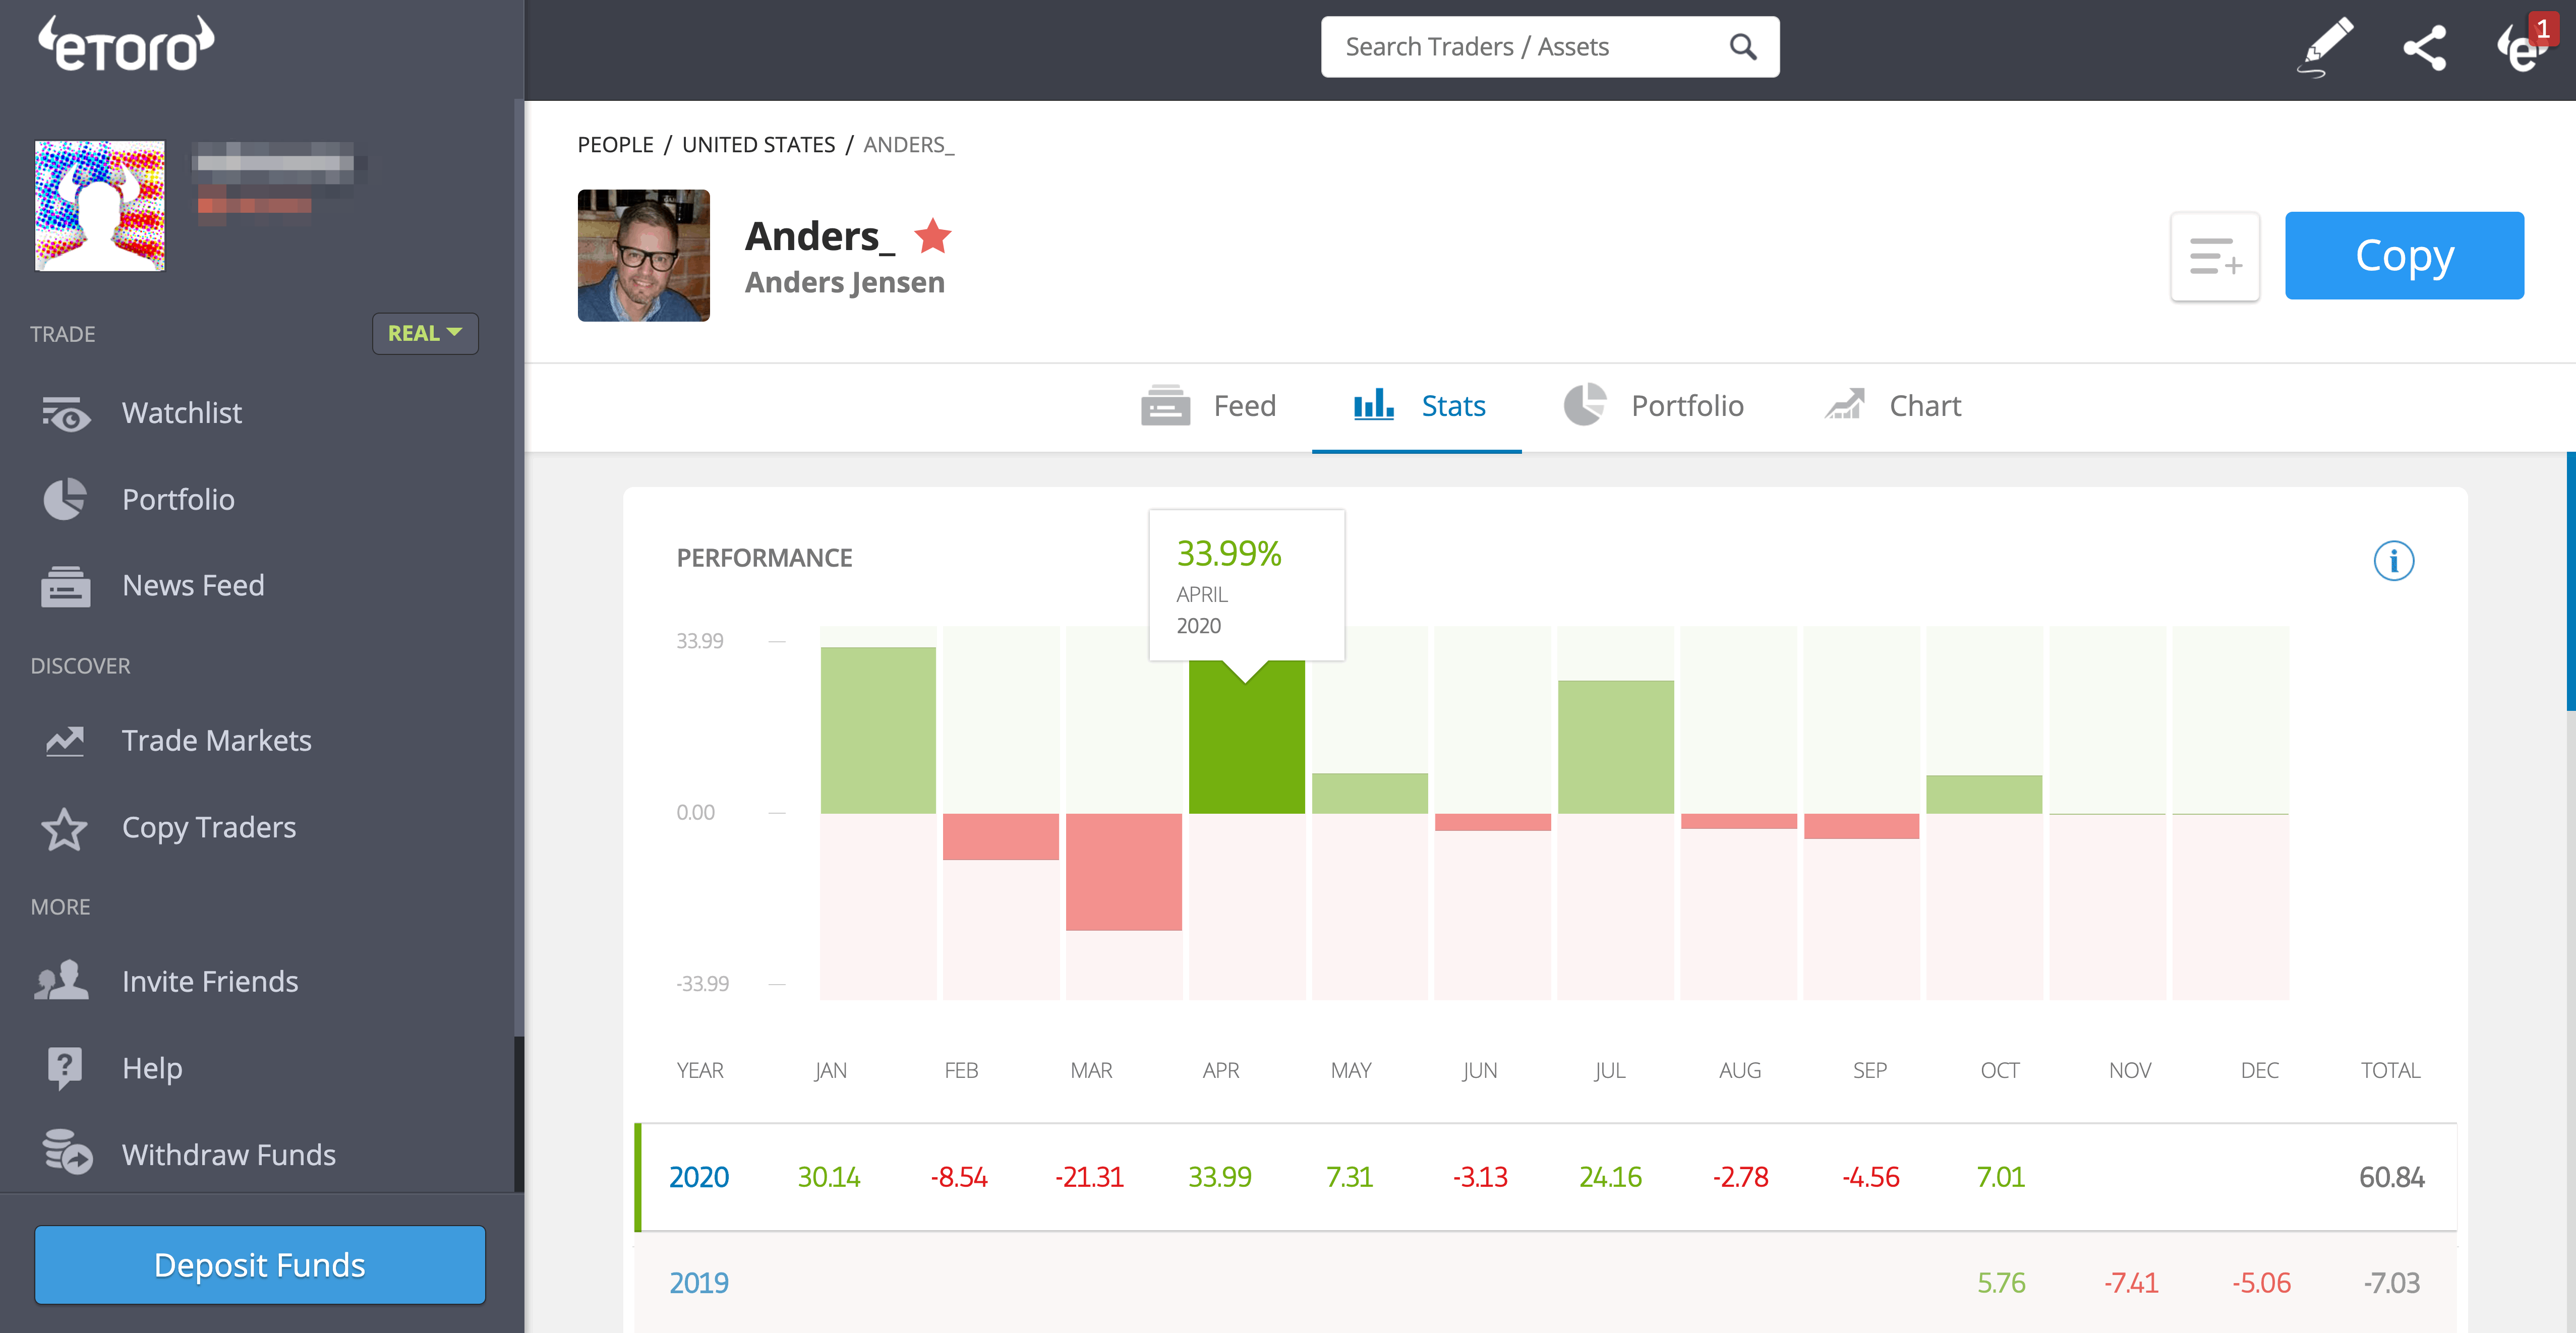The height and width of the screenshot is (1333, 2576).
Task: Click the Withdraw Funds coins icon
Action: pyautogui.click(x=67, y=1153)
